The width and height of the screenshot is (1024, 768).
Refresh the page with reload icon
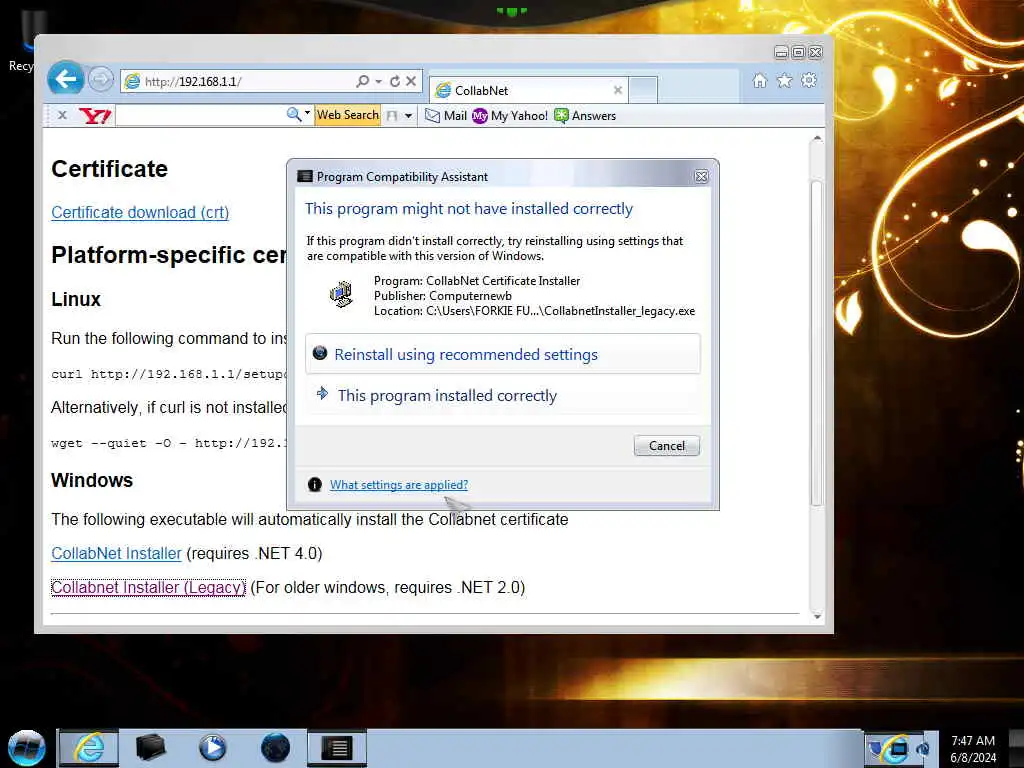tap(395, 81)
